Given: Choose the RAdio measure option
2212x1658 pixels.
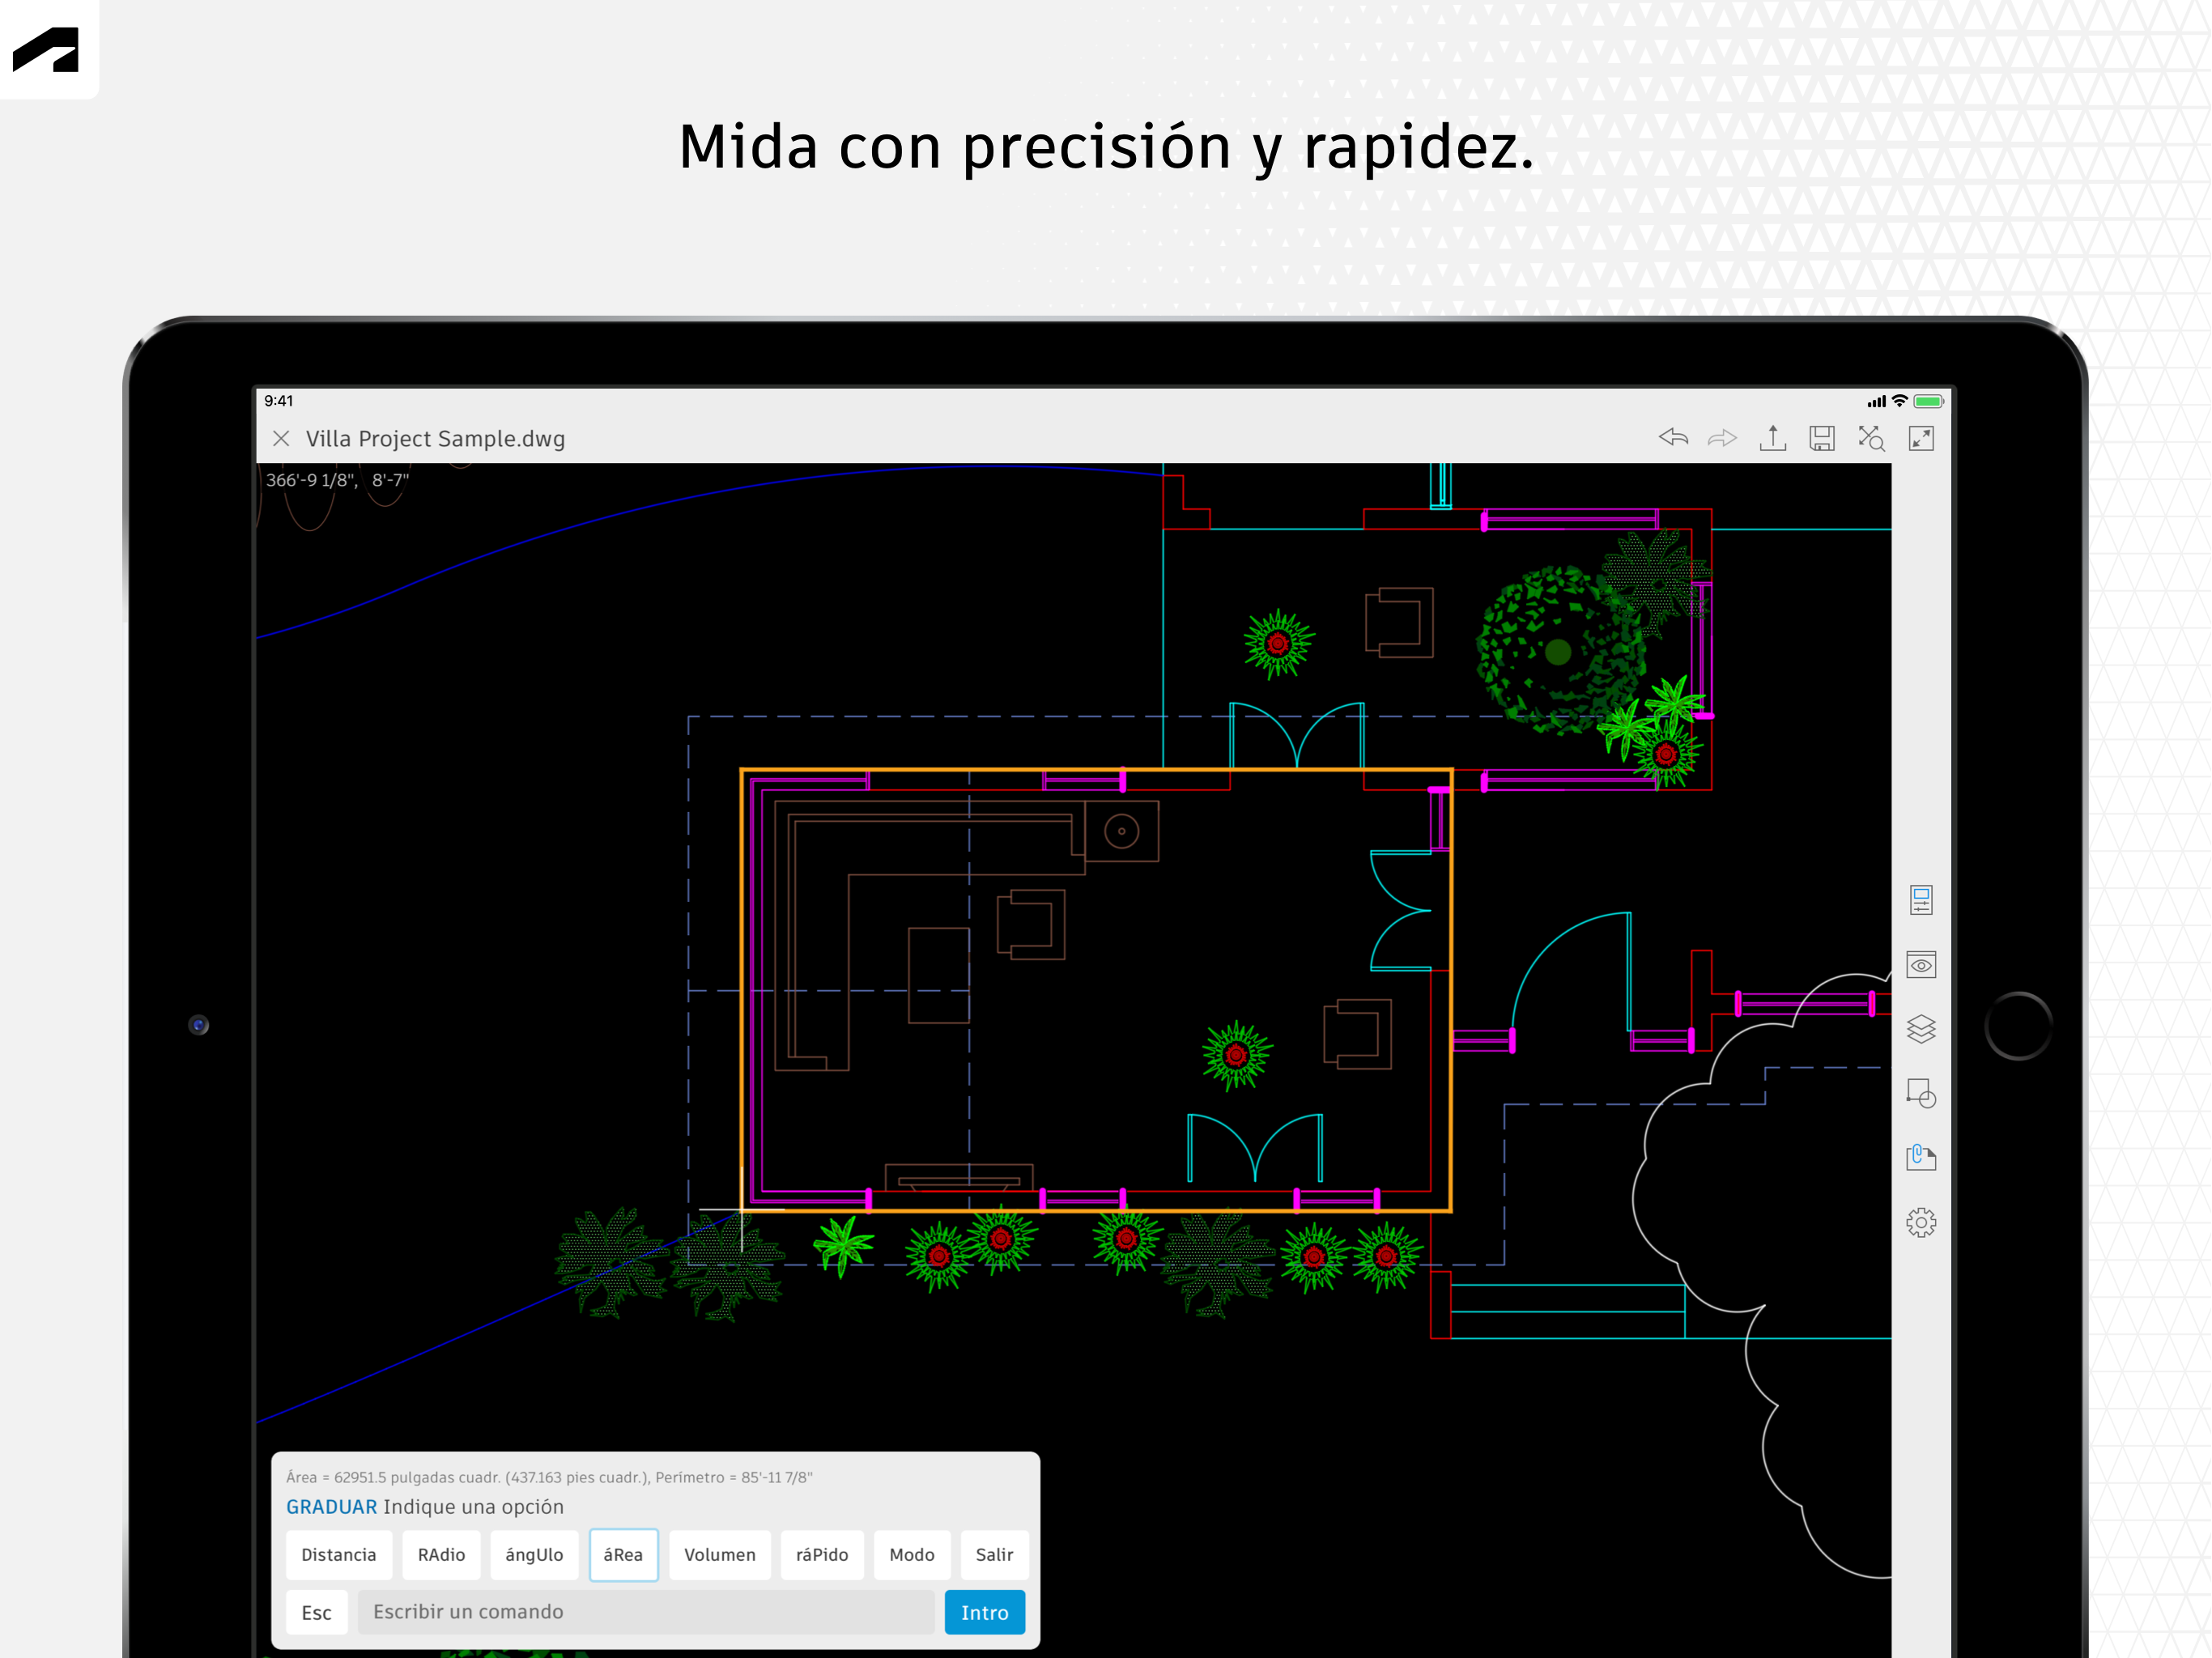Looking at the screenshot, I should 441,1554.
